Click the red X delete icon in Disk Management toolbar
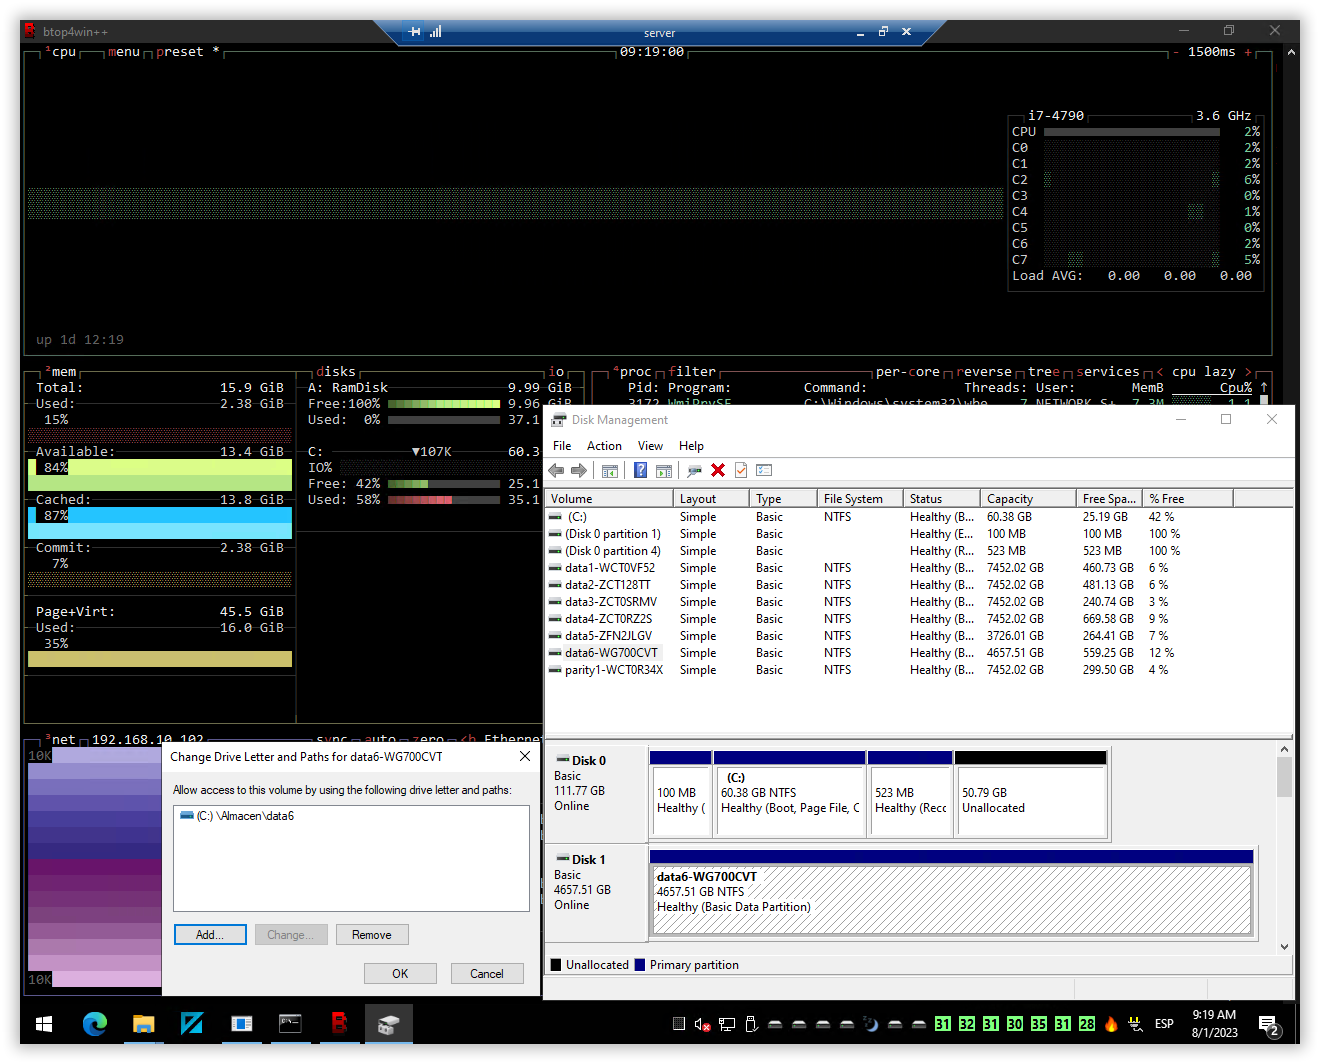 (x=717, y=470)
